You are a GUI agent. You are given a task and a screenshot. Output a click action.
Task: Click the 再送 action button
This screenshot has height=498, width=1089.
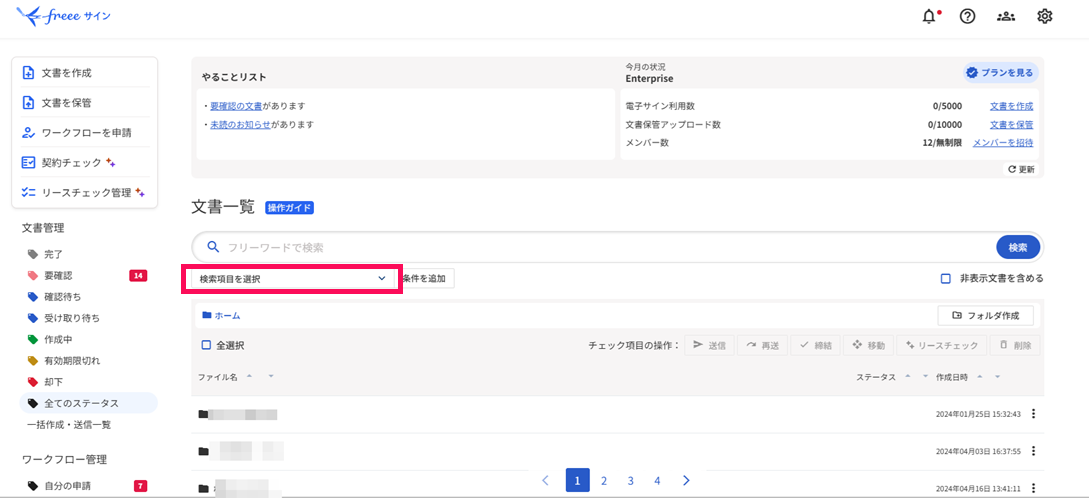click(763, 345)
